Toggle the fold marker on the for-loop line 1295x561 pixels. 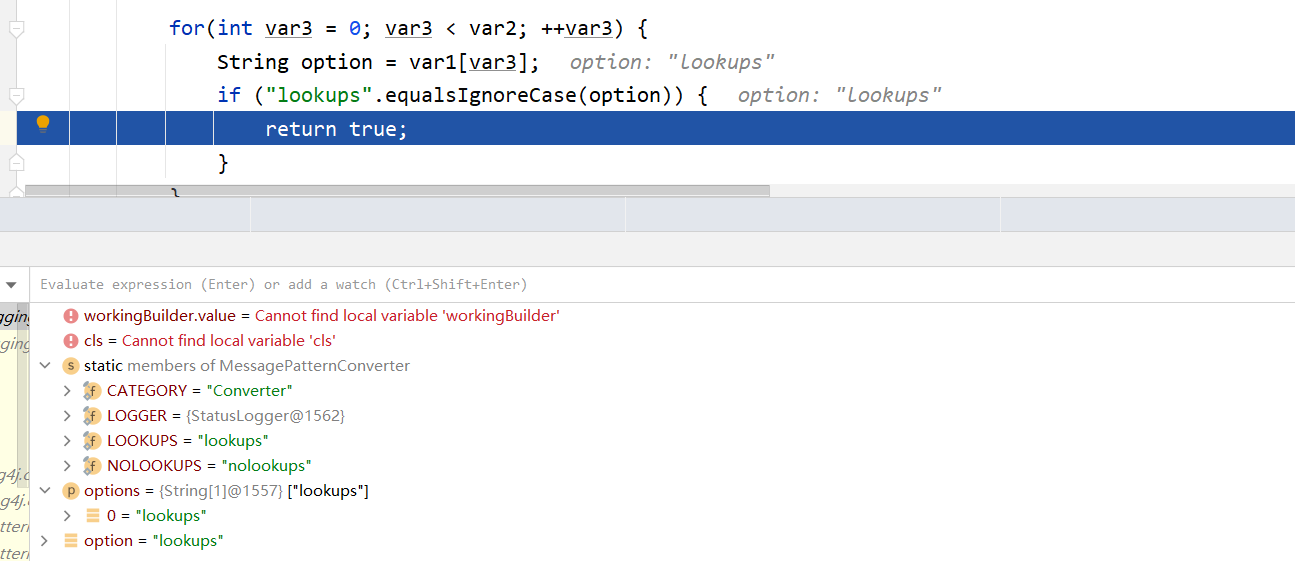coord(16,29)
